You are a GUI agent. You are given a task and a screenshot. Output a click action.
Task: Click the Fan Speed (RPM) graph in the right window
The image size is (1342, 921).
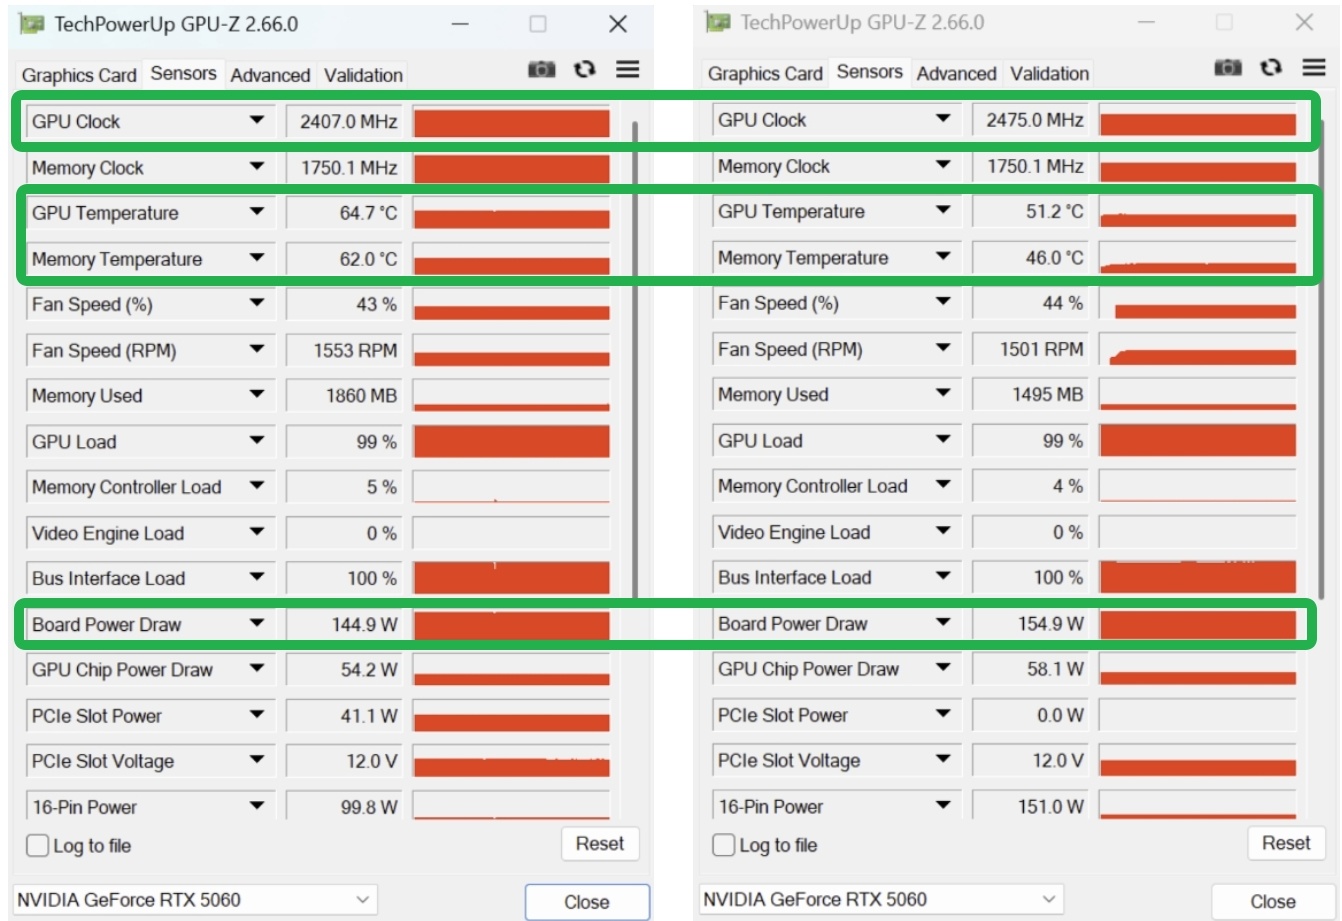click(1197, 349)
